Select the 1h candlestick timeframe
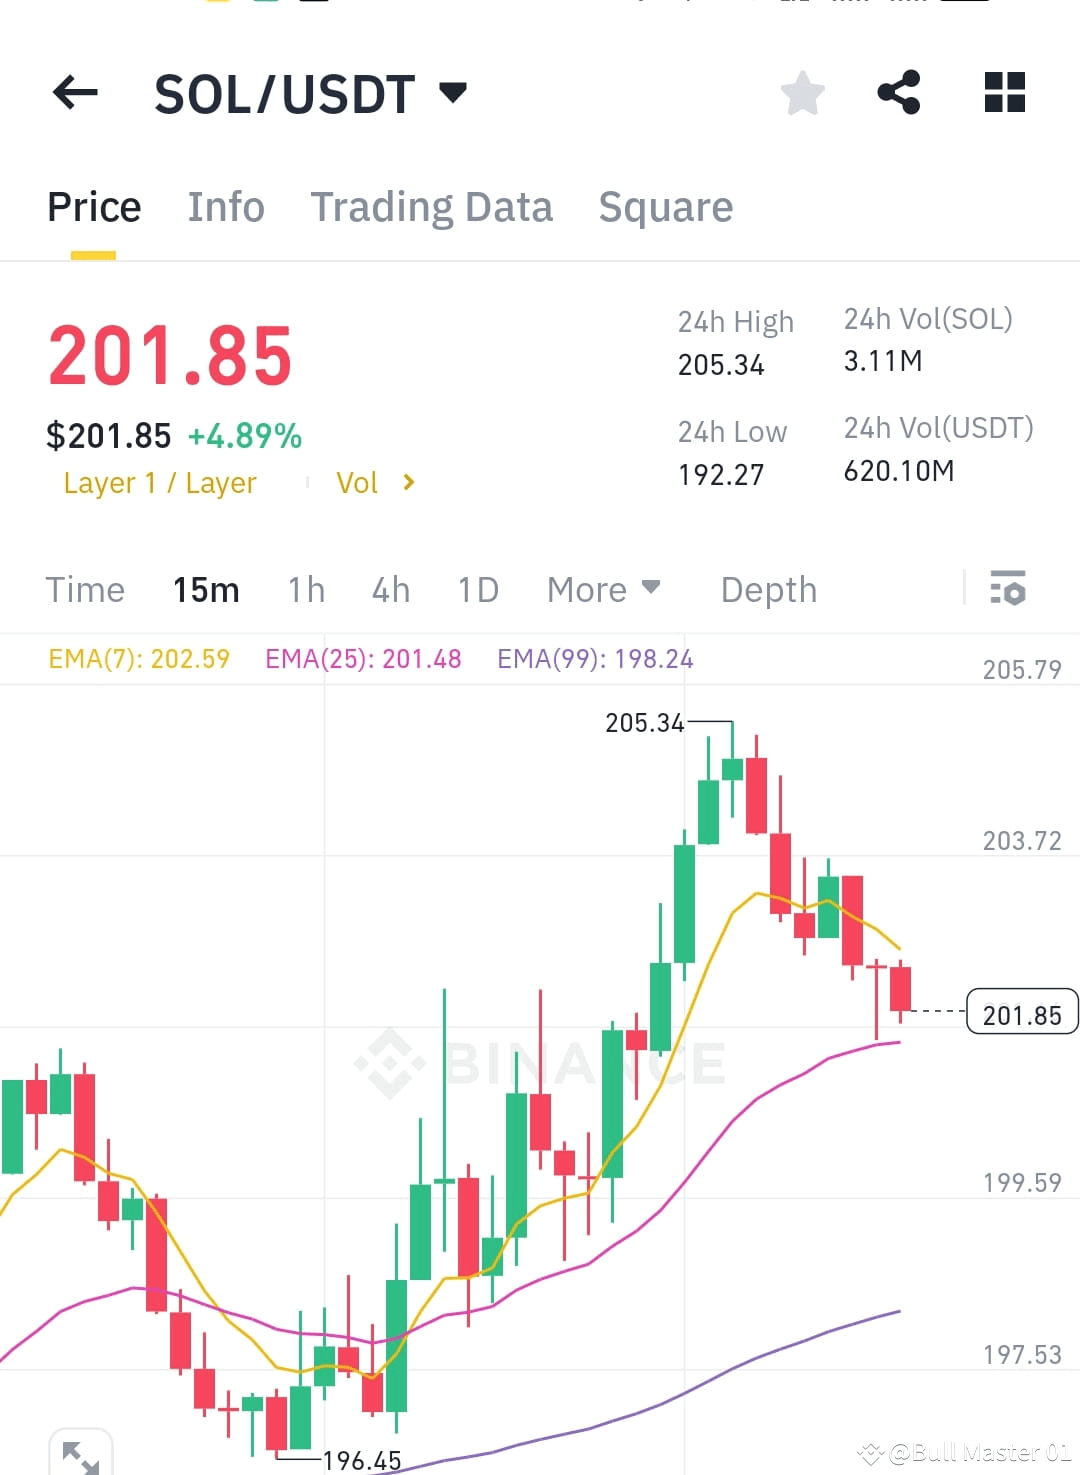This screenshot has height=1475, width=1080. pyautogui.click(x=305, y=590)
